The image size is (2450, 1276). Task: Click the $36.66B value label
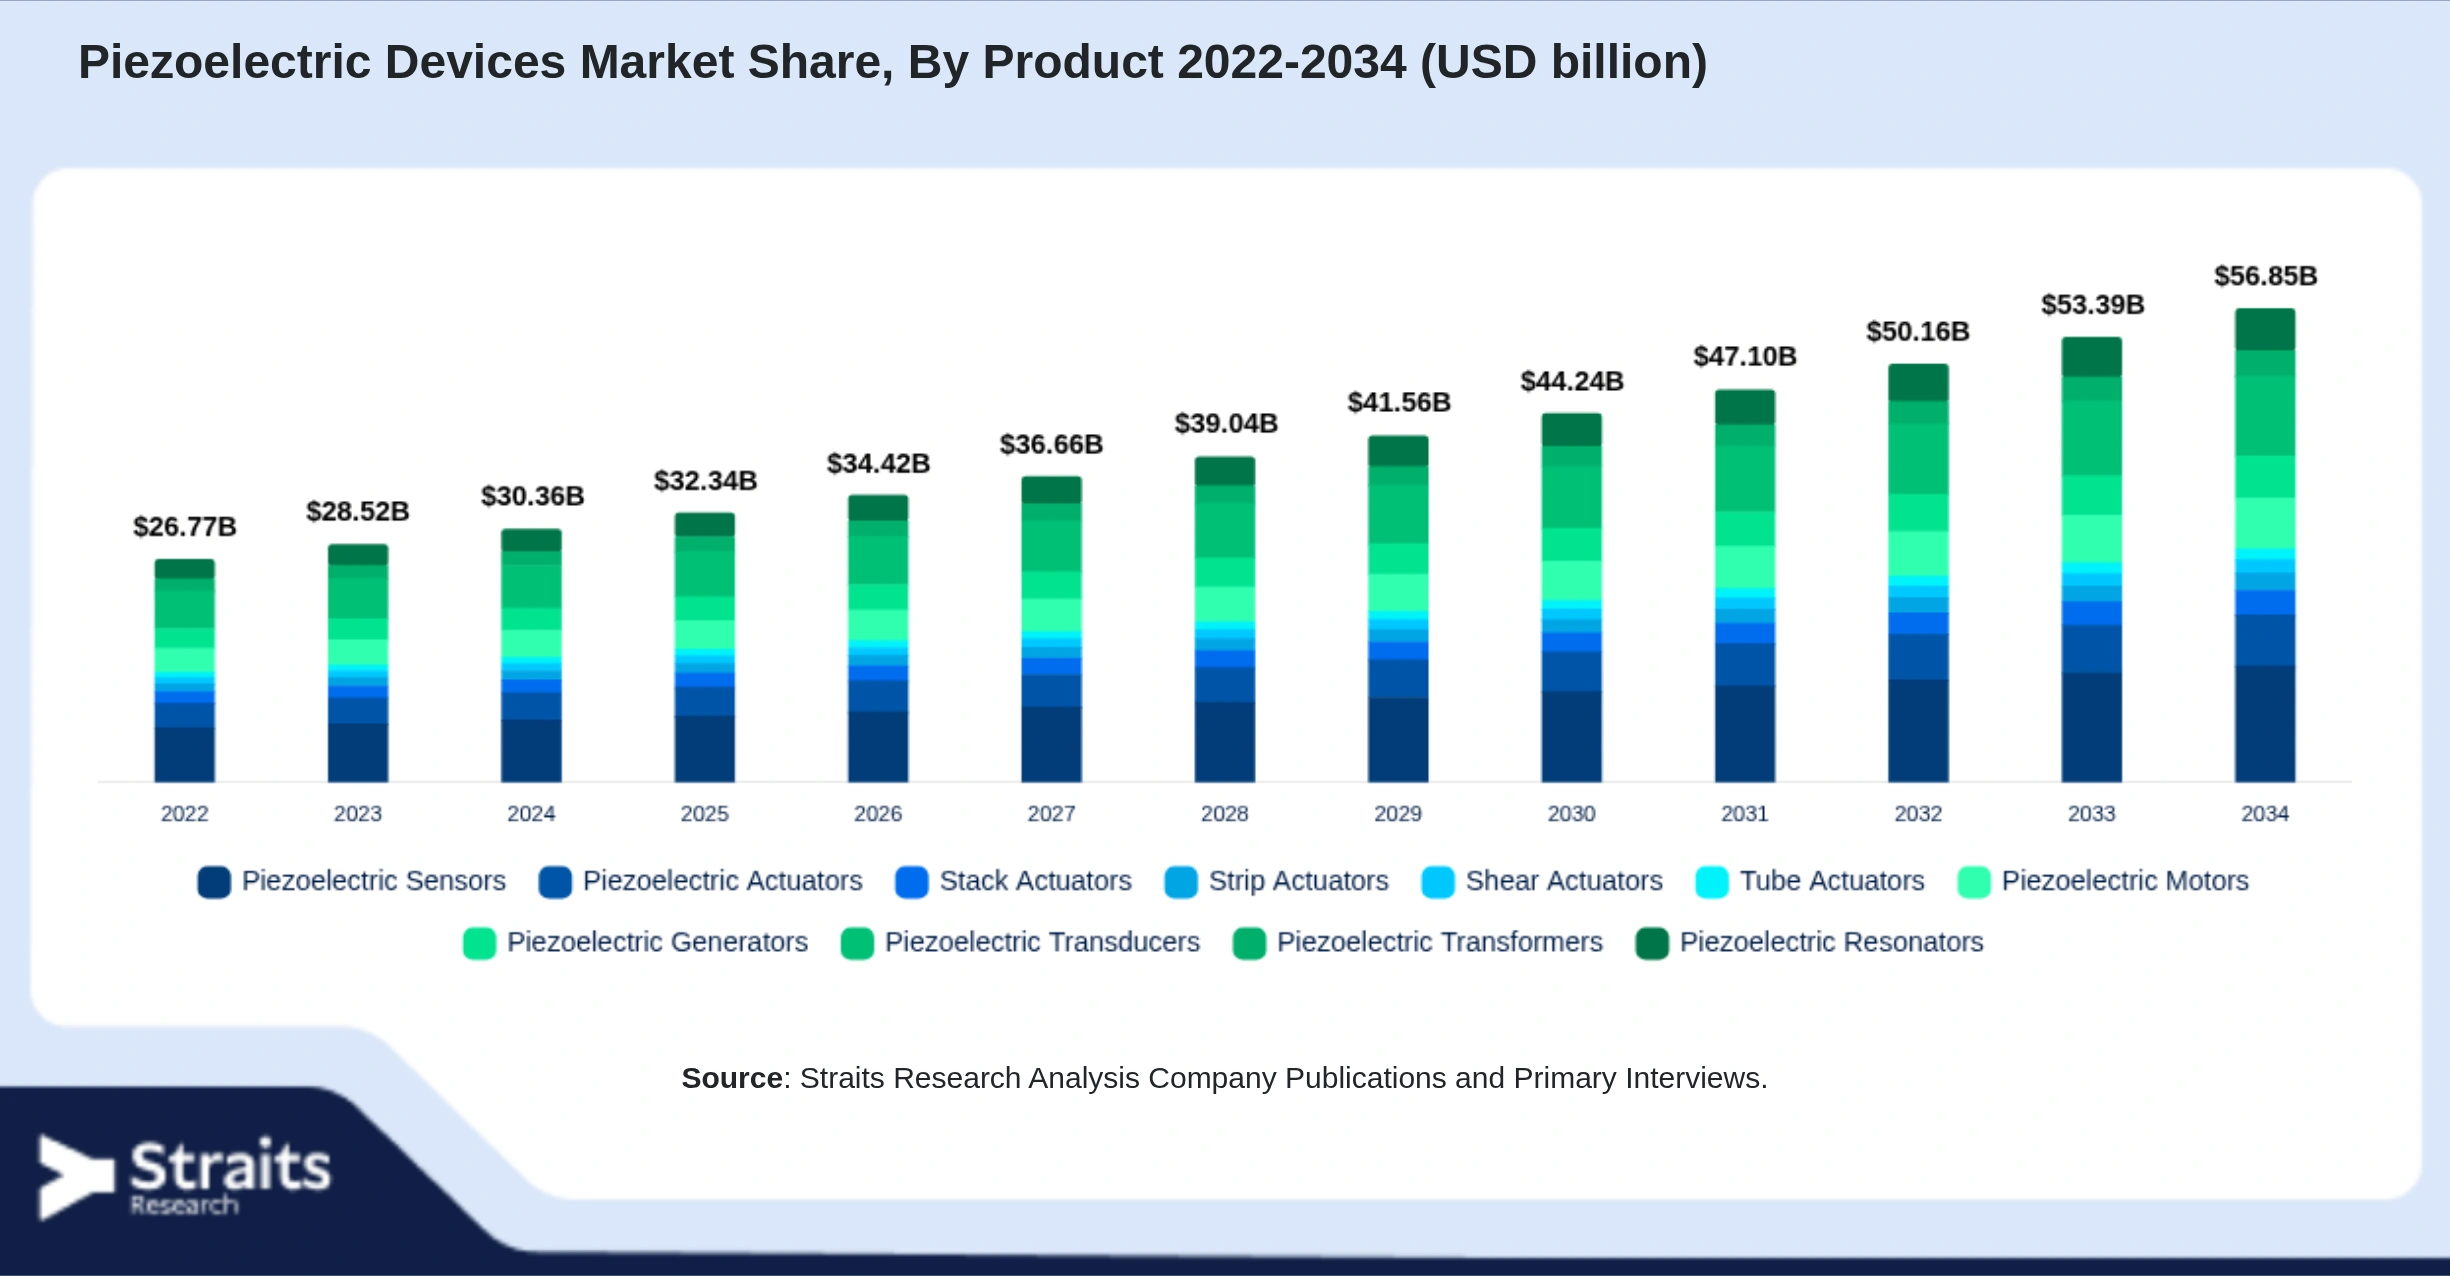(x=1051, y=444)
